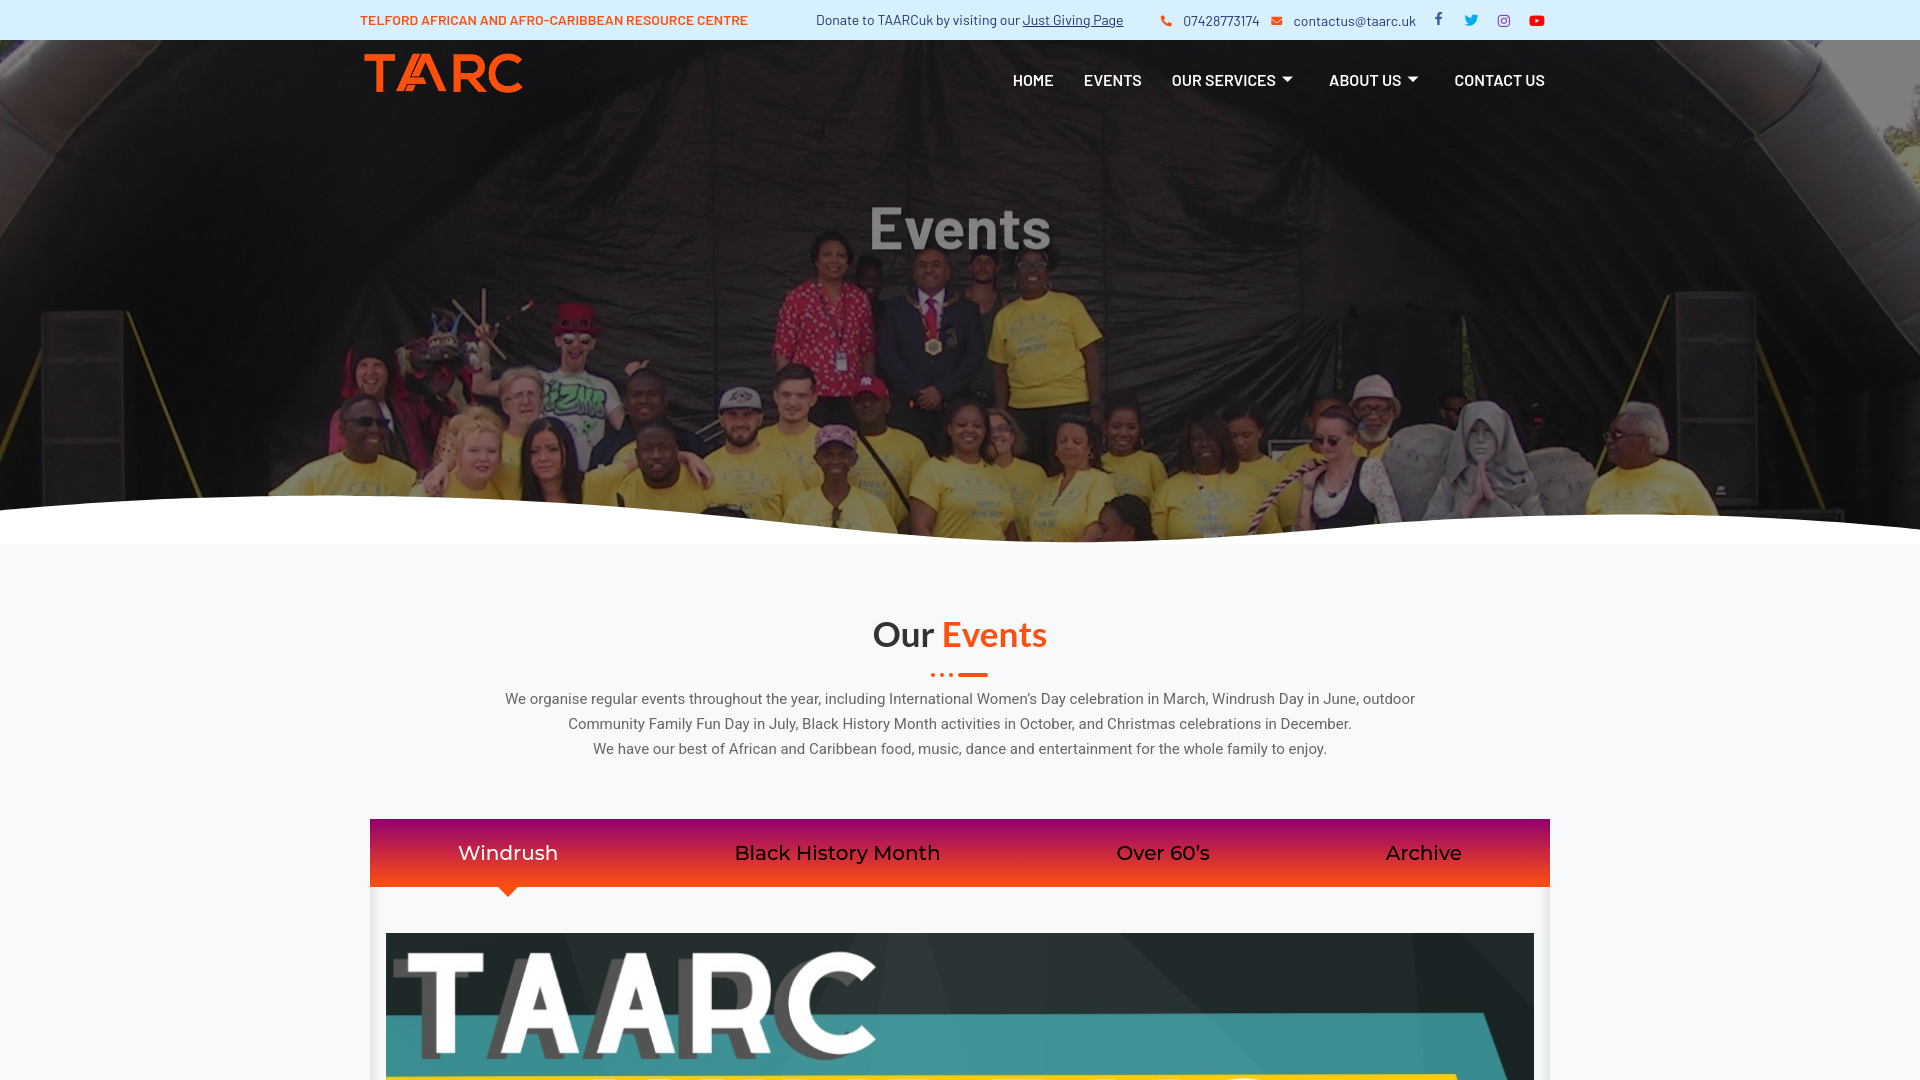
Task: Open the Events menu item
Action: [x=1112, y=80]
